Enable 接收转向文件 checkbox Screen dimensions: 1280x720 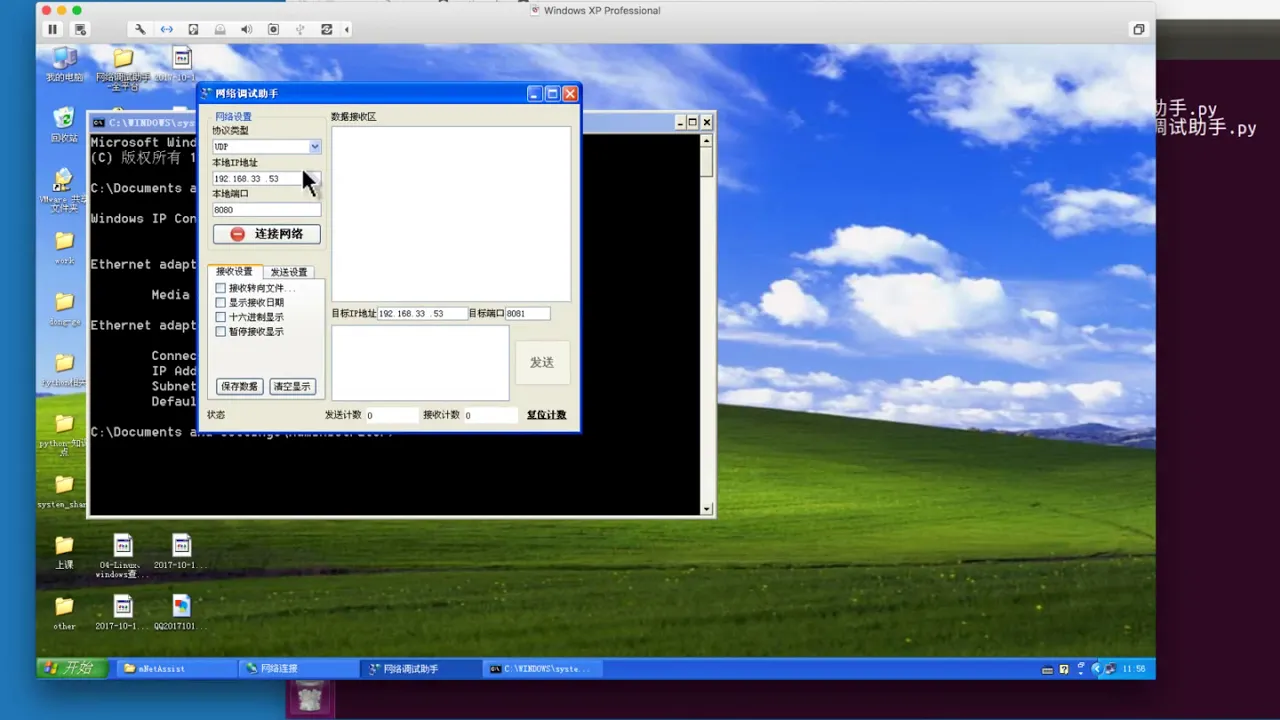(221, 288)
